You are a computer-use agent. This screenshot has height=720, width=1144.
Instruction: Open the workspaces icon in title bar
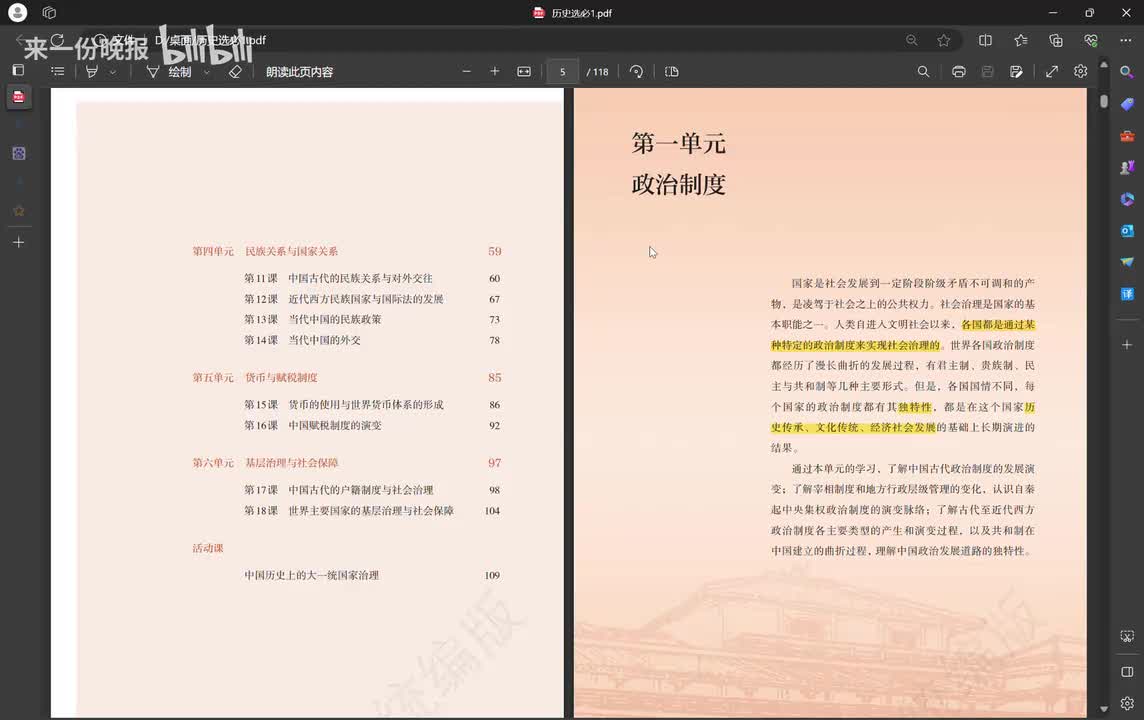(49, 12)
